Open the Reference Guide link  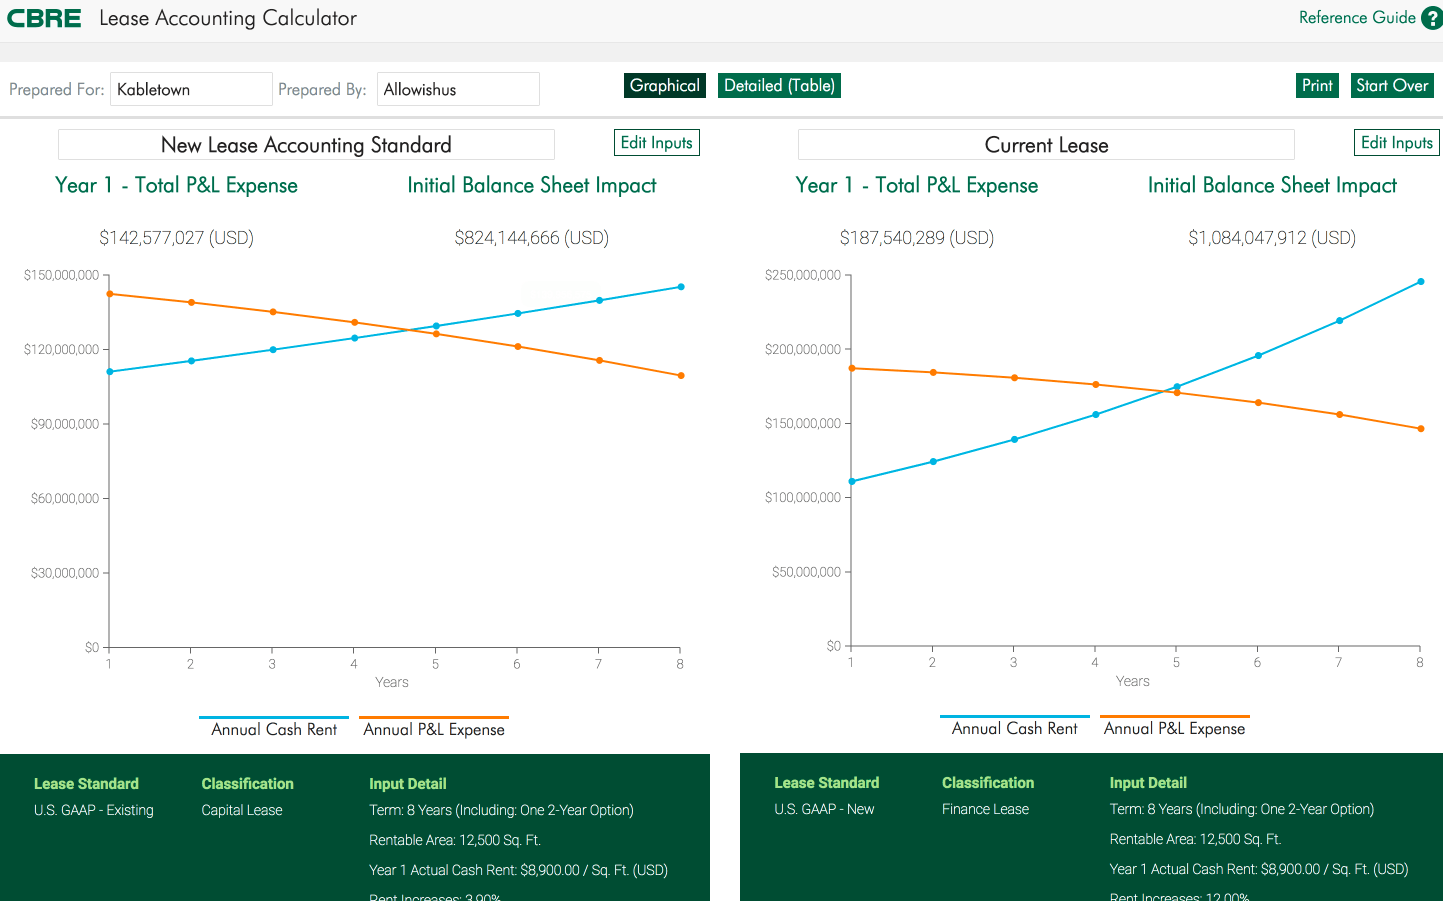pyautogui.click(x=1357, y=18)
